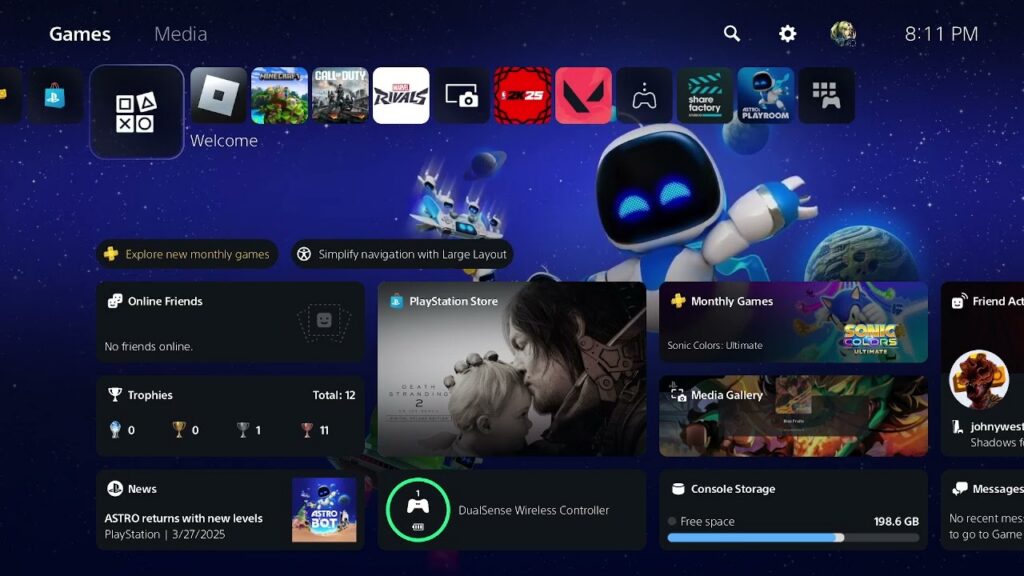Launch the Share Factory Studio tile
The image size is (1024, 576).
(x=705, y=95)
